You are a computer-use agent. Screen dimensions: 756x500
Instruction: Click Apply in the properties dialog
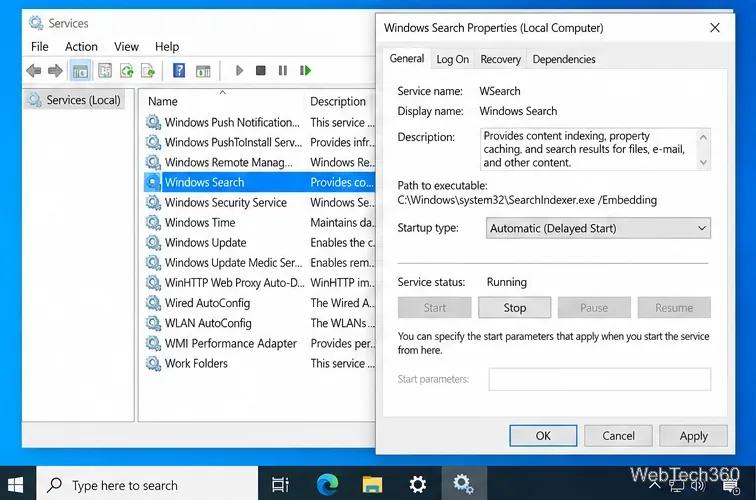click(693, 436)
